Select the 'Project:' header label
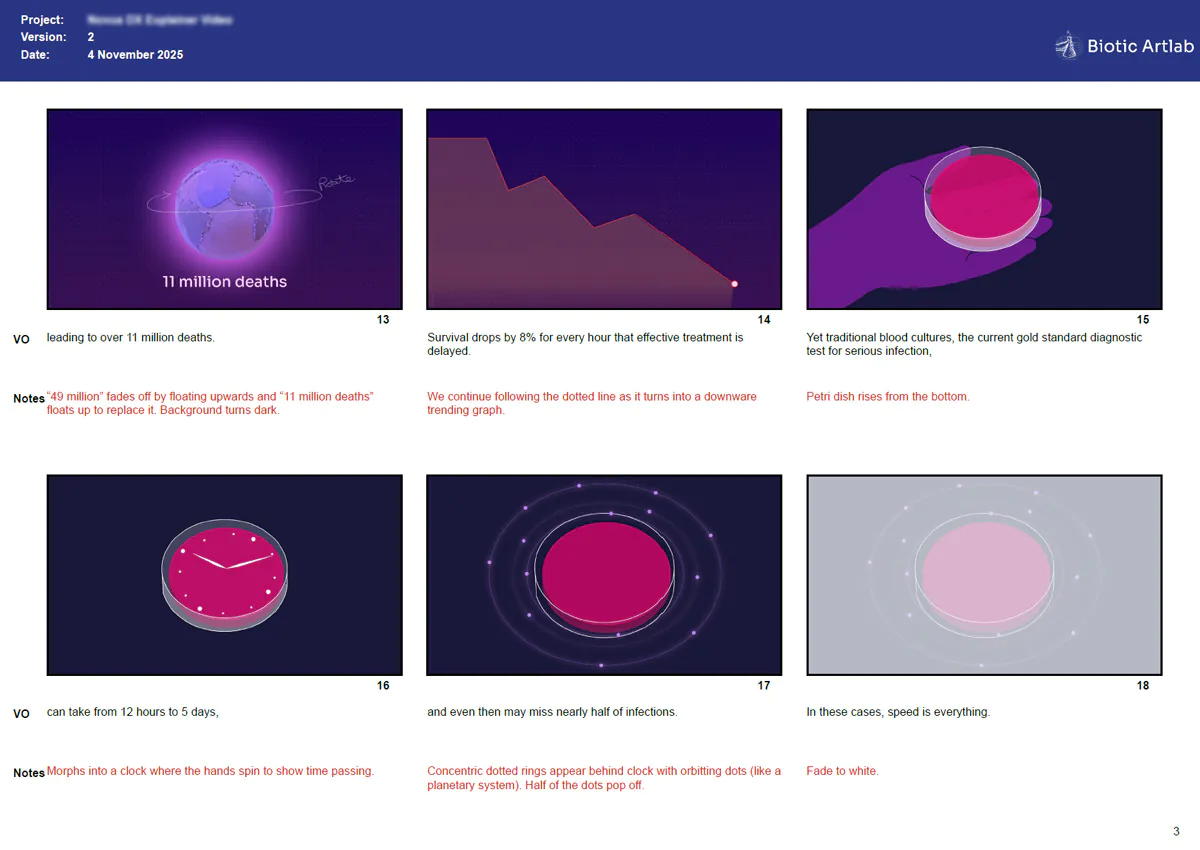 (x=42, y=20)
